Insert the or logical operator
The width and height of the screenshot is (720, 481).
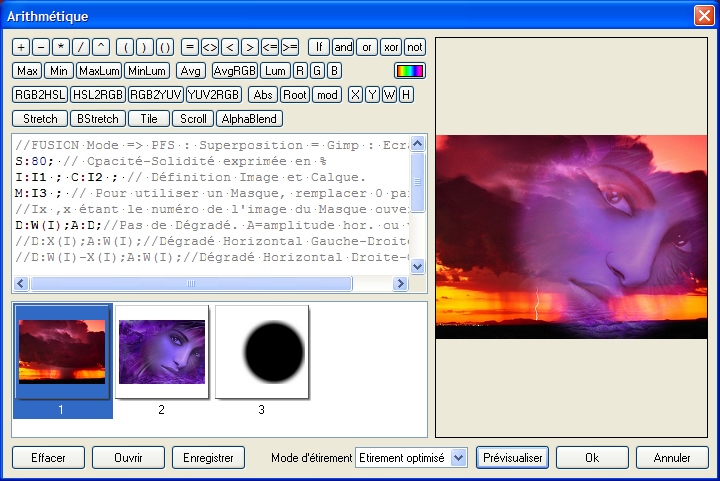(x=367, y=47)
